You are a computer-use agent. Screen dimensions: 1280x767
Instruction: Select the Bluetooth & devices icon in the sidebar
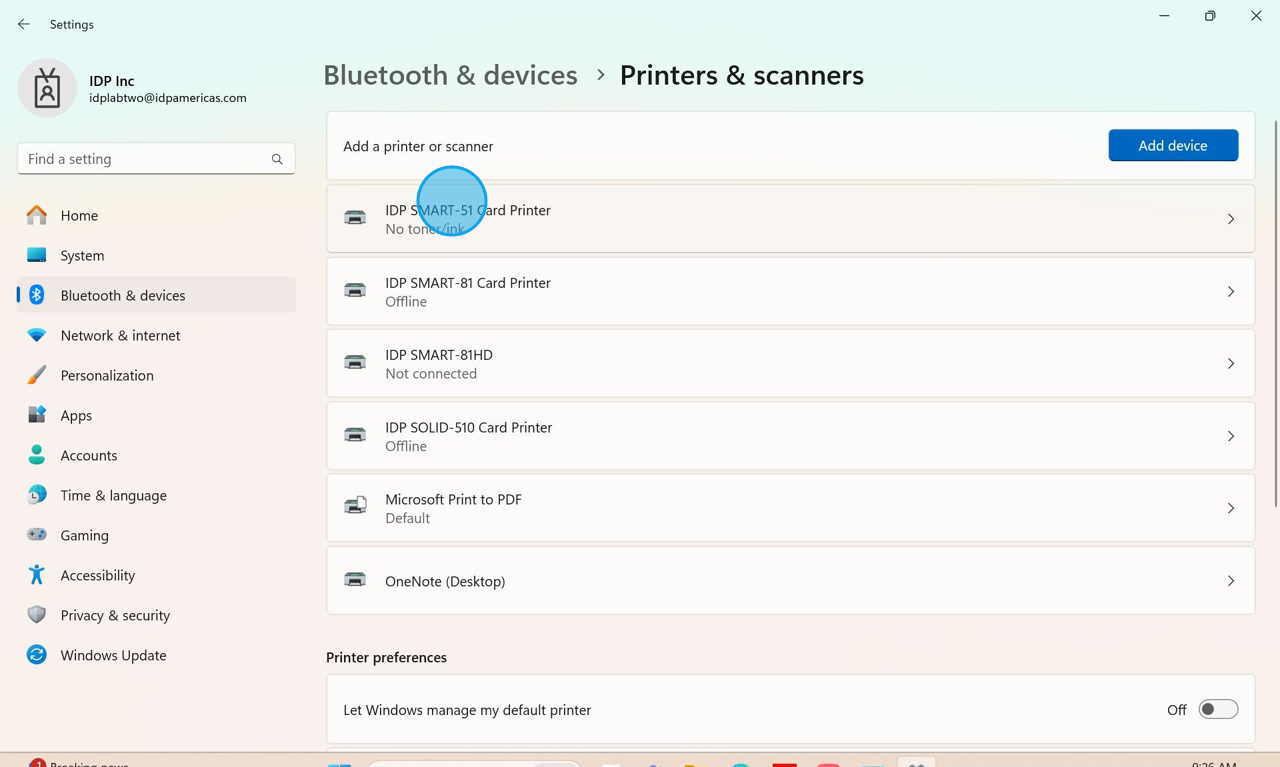(x=37, y=295)
